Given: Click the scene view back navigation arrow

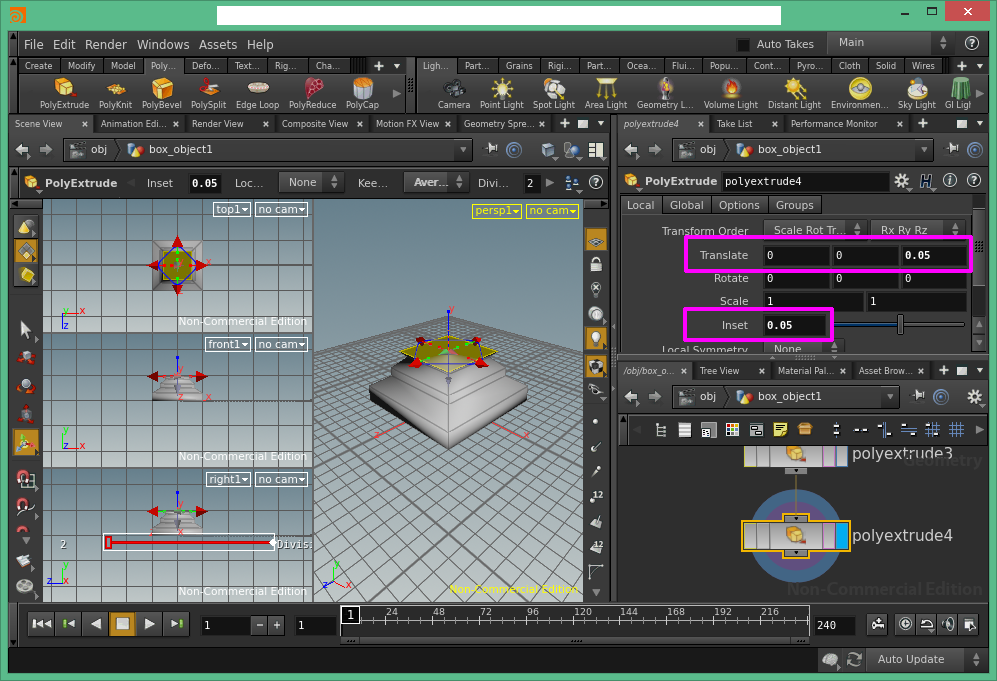Looking at the screenshot, I should tap(22, 149).
